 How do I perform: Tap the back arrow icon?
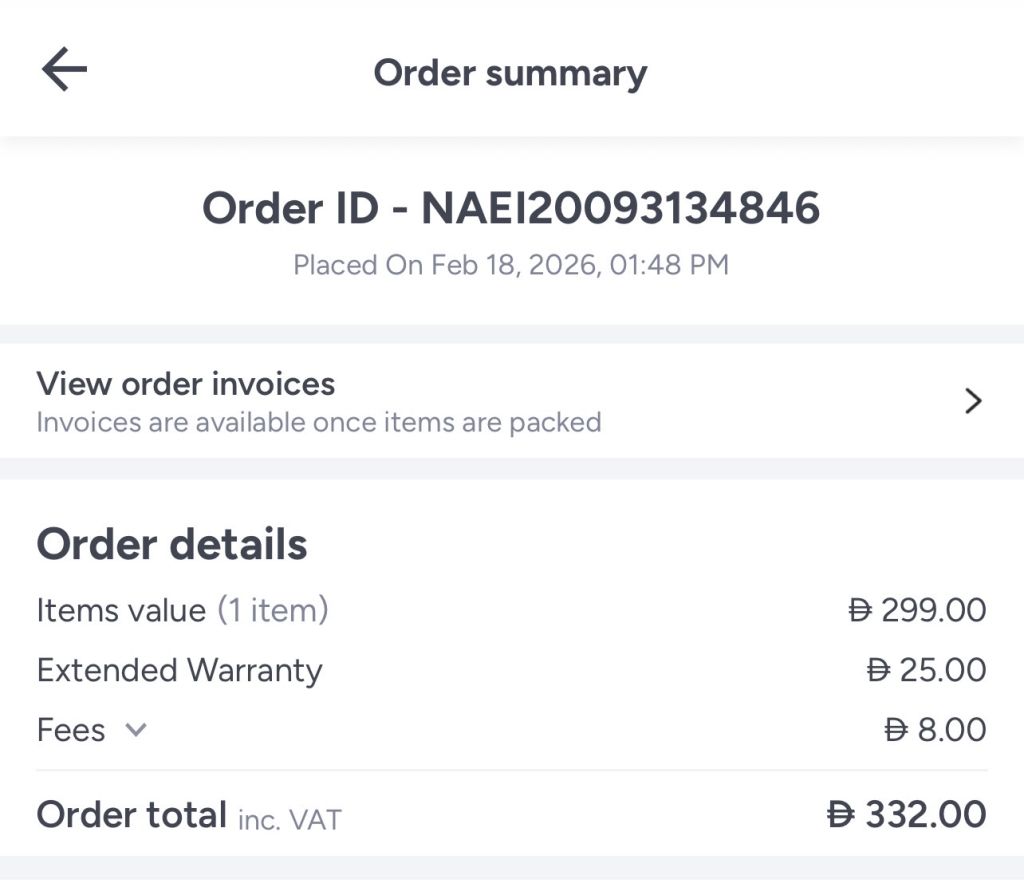(x=64, y=71)
